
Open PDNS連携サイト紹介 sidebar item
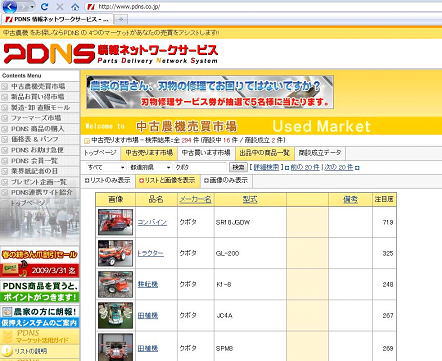point(42,193)
